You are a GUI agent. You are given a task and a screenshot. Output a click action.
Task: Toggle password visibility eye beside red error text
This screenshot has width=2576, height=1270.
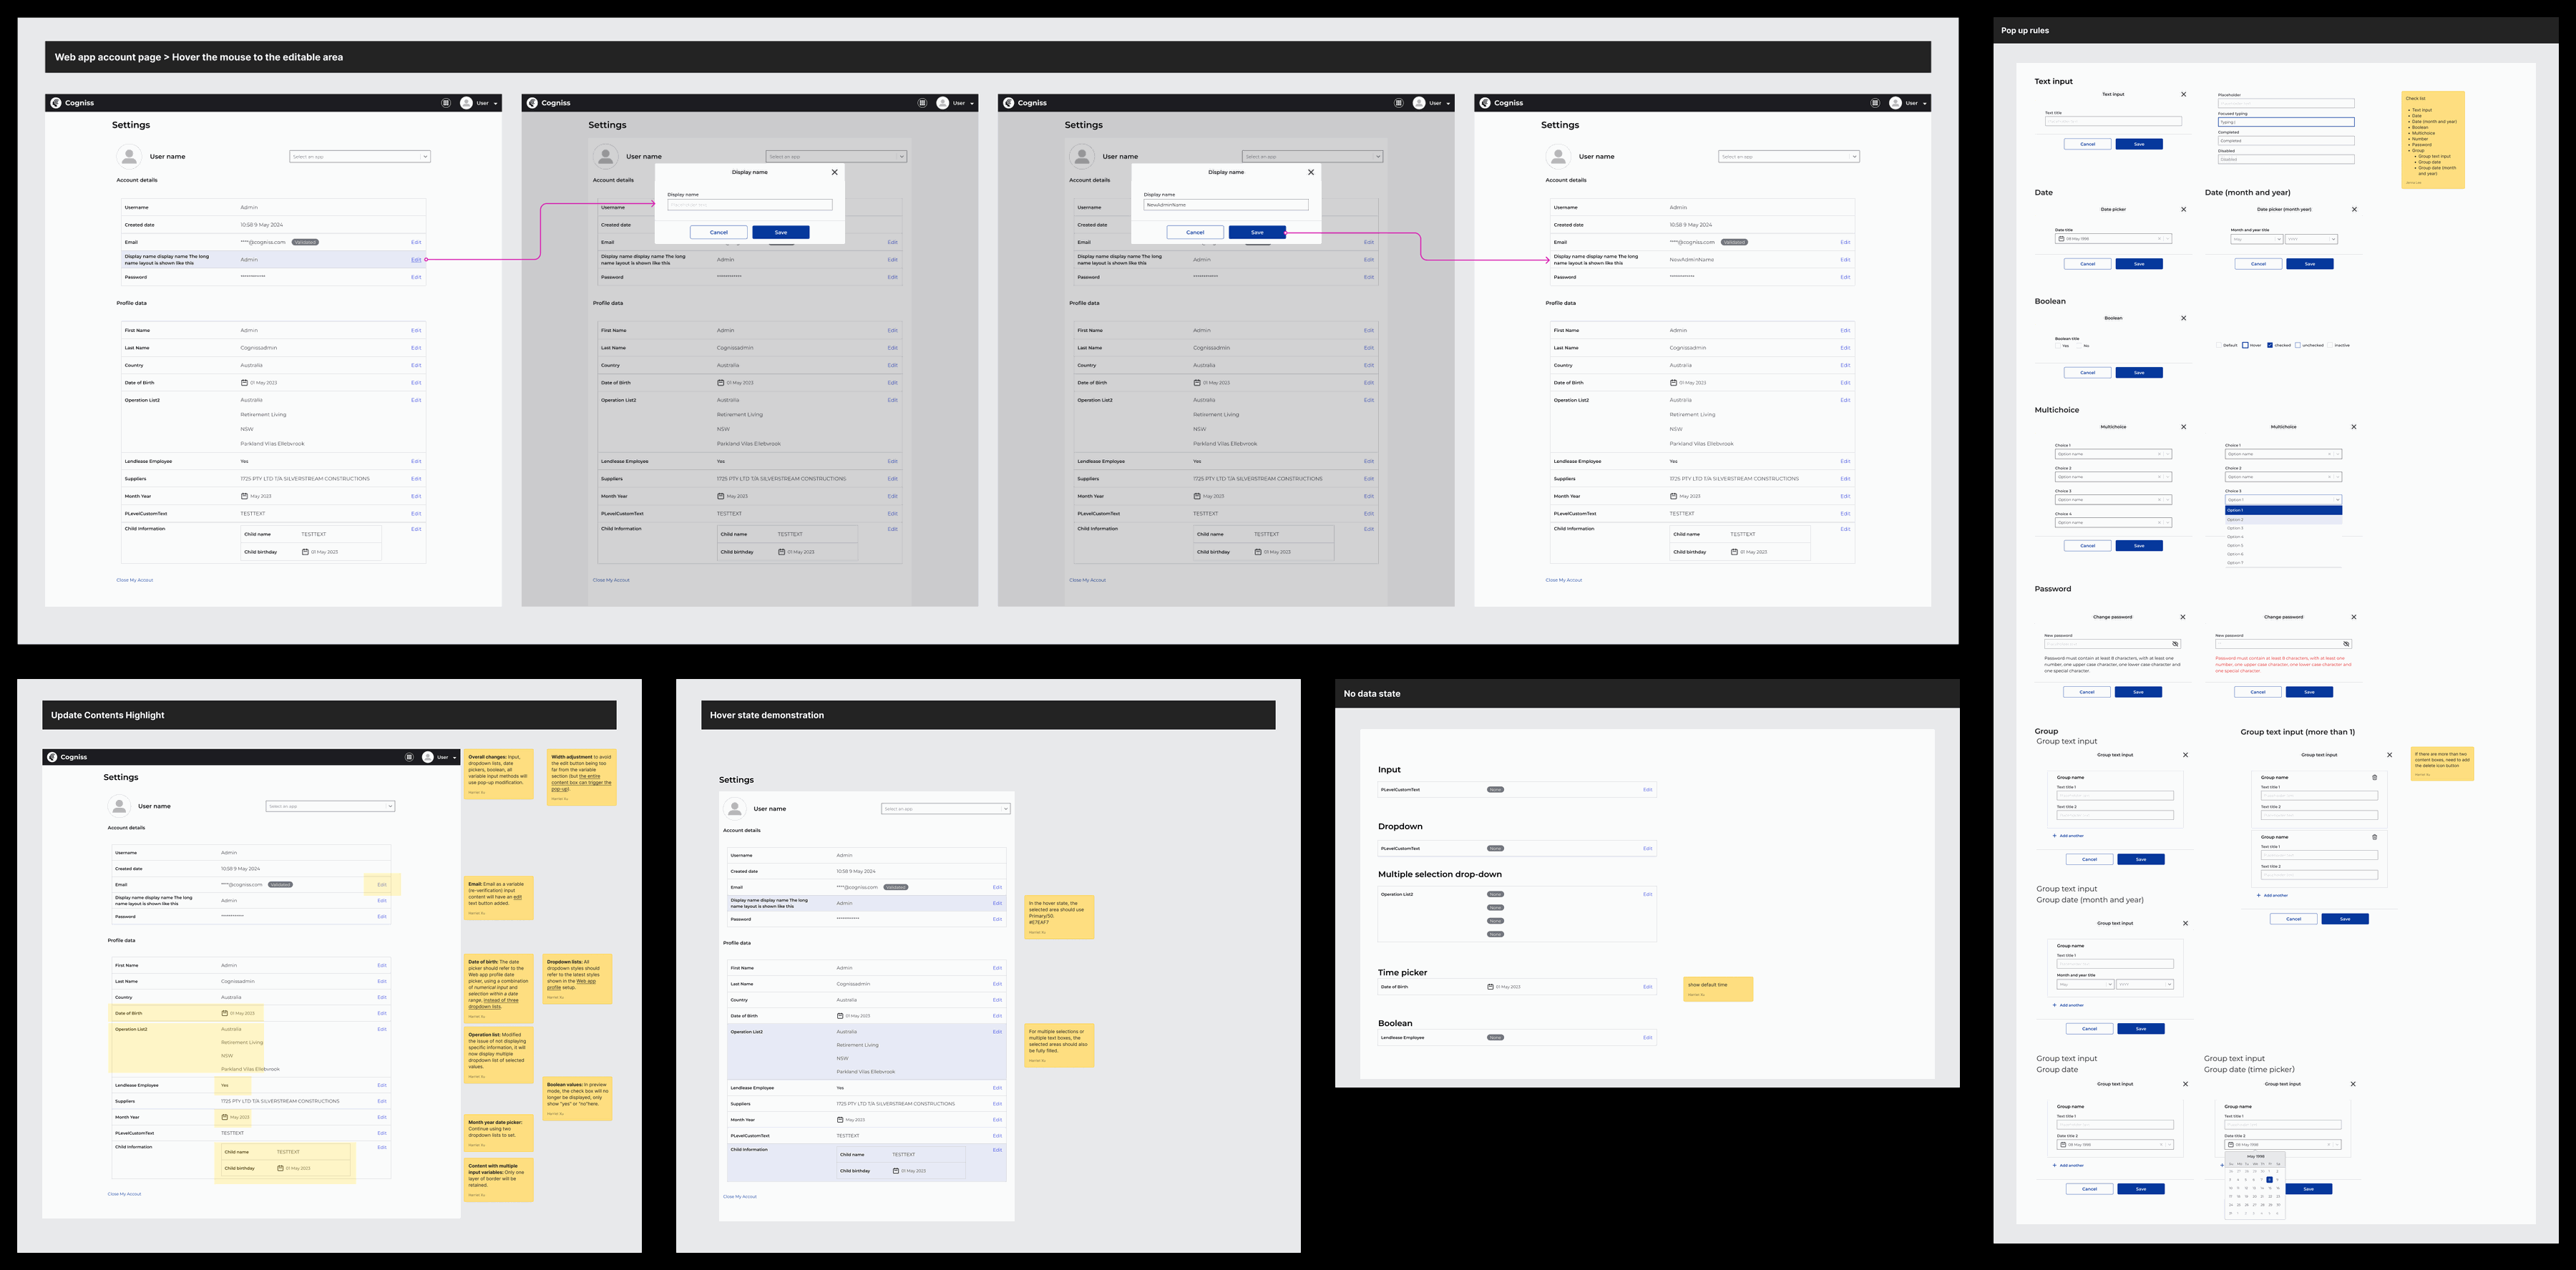click(2346, 644)
